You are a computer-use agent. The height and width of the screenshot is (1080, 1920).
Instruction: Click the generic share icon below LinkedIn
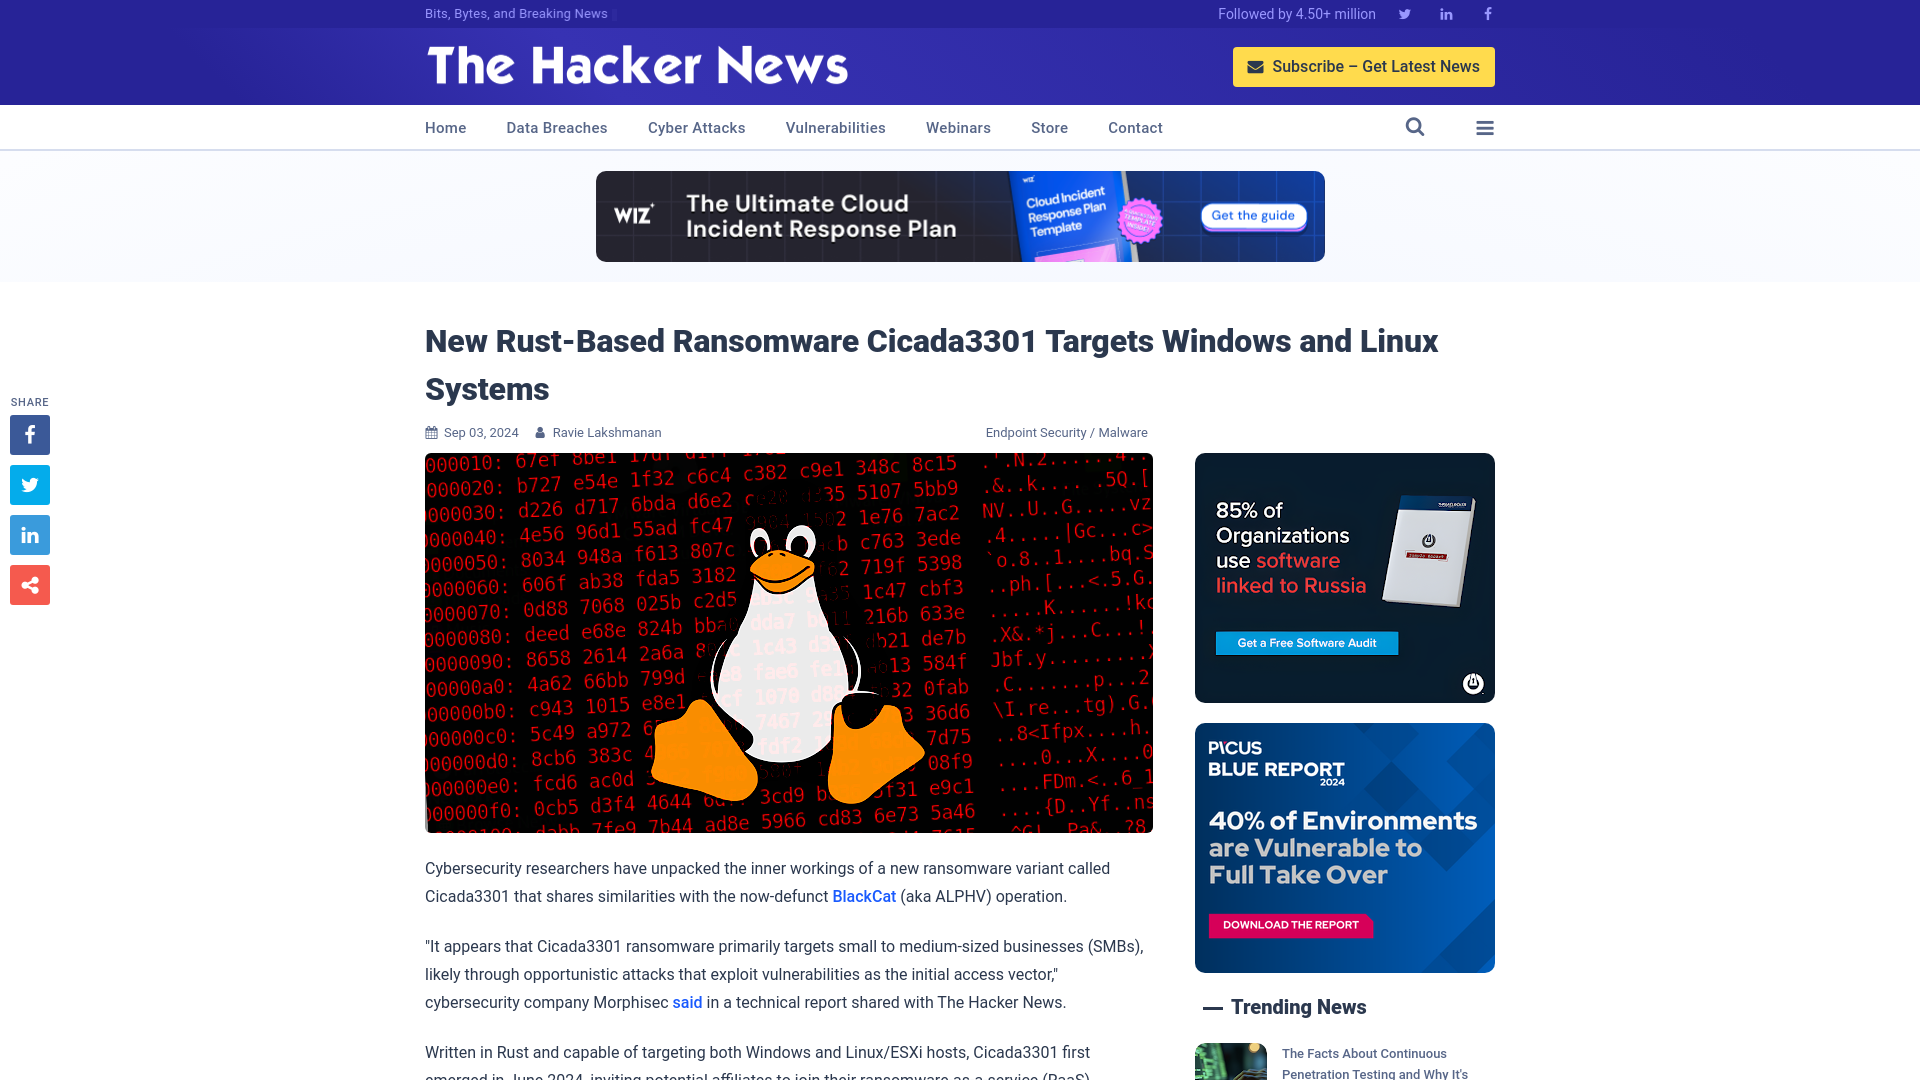coord(29,584)
